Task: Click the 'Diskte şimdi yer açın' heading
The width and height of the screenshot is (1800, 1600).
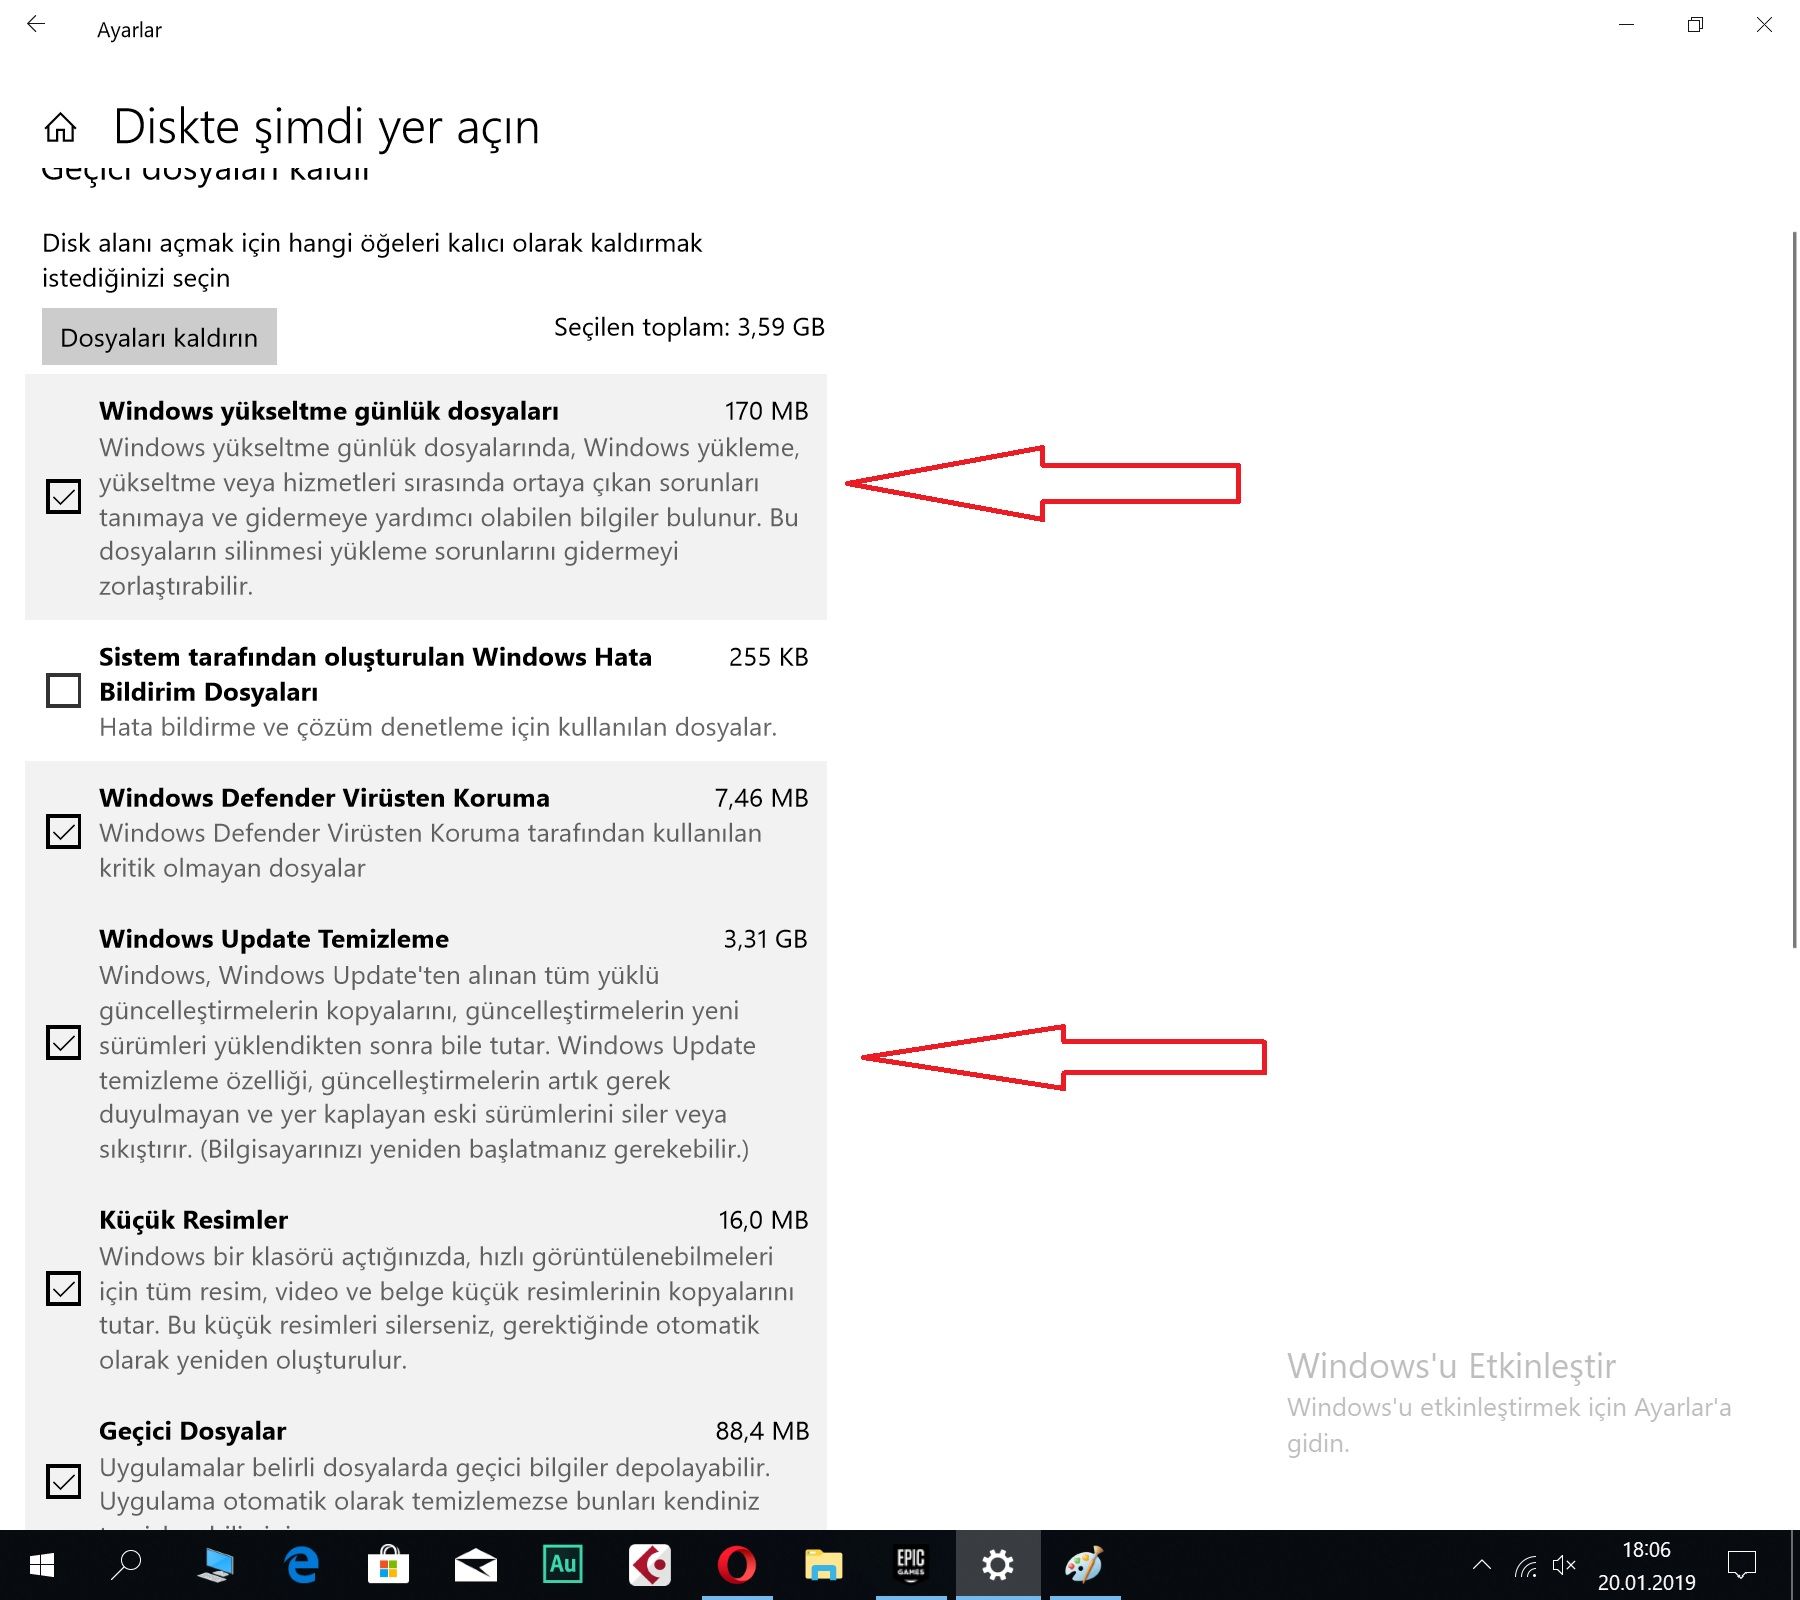Action: click(326, 128)
